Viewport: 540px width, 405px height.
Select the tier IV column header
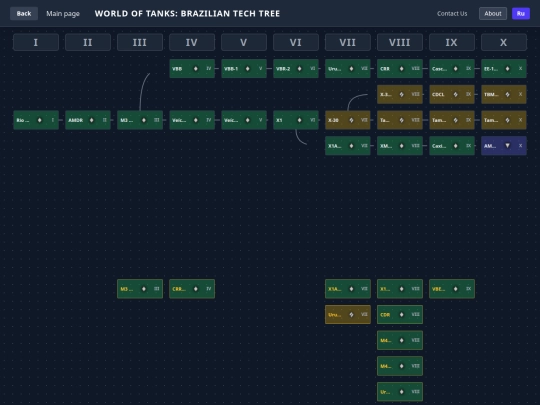(192, 42)
